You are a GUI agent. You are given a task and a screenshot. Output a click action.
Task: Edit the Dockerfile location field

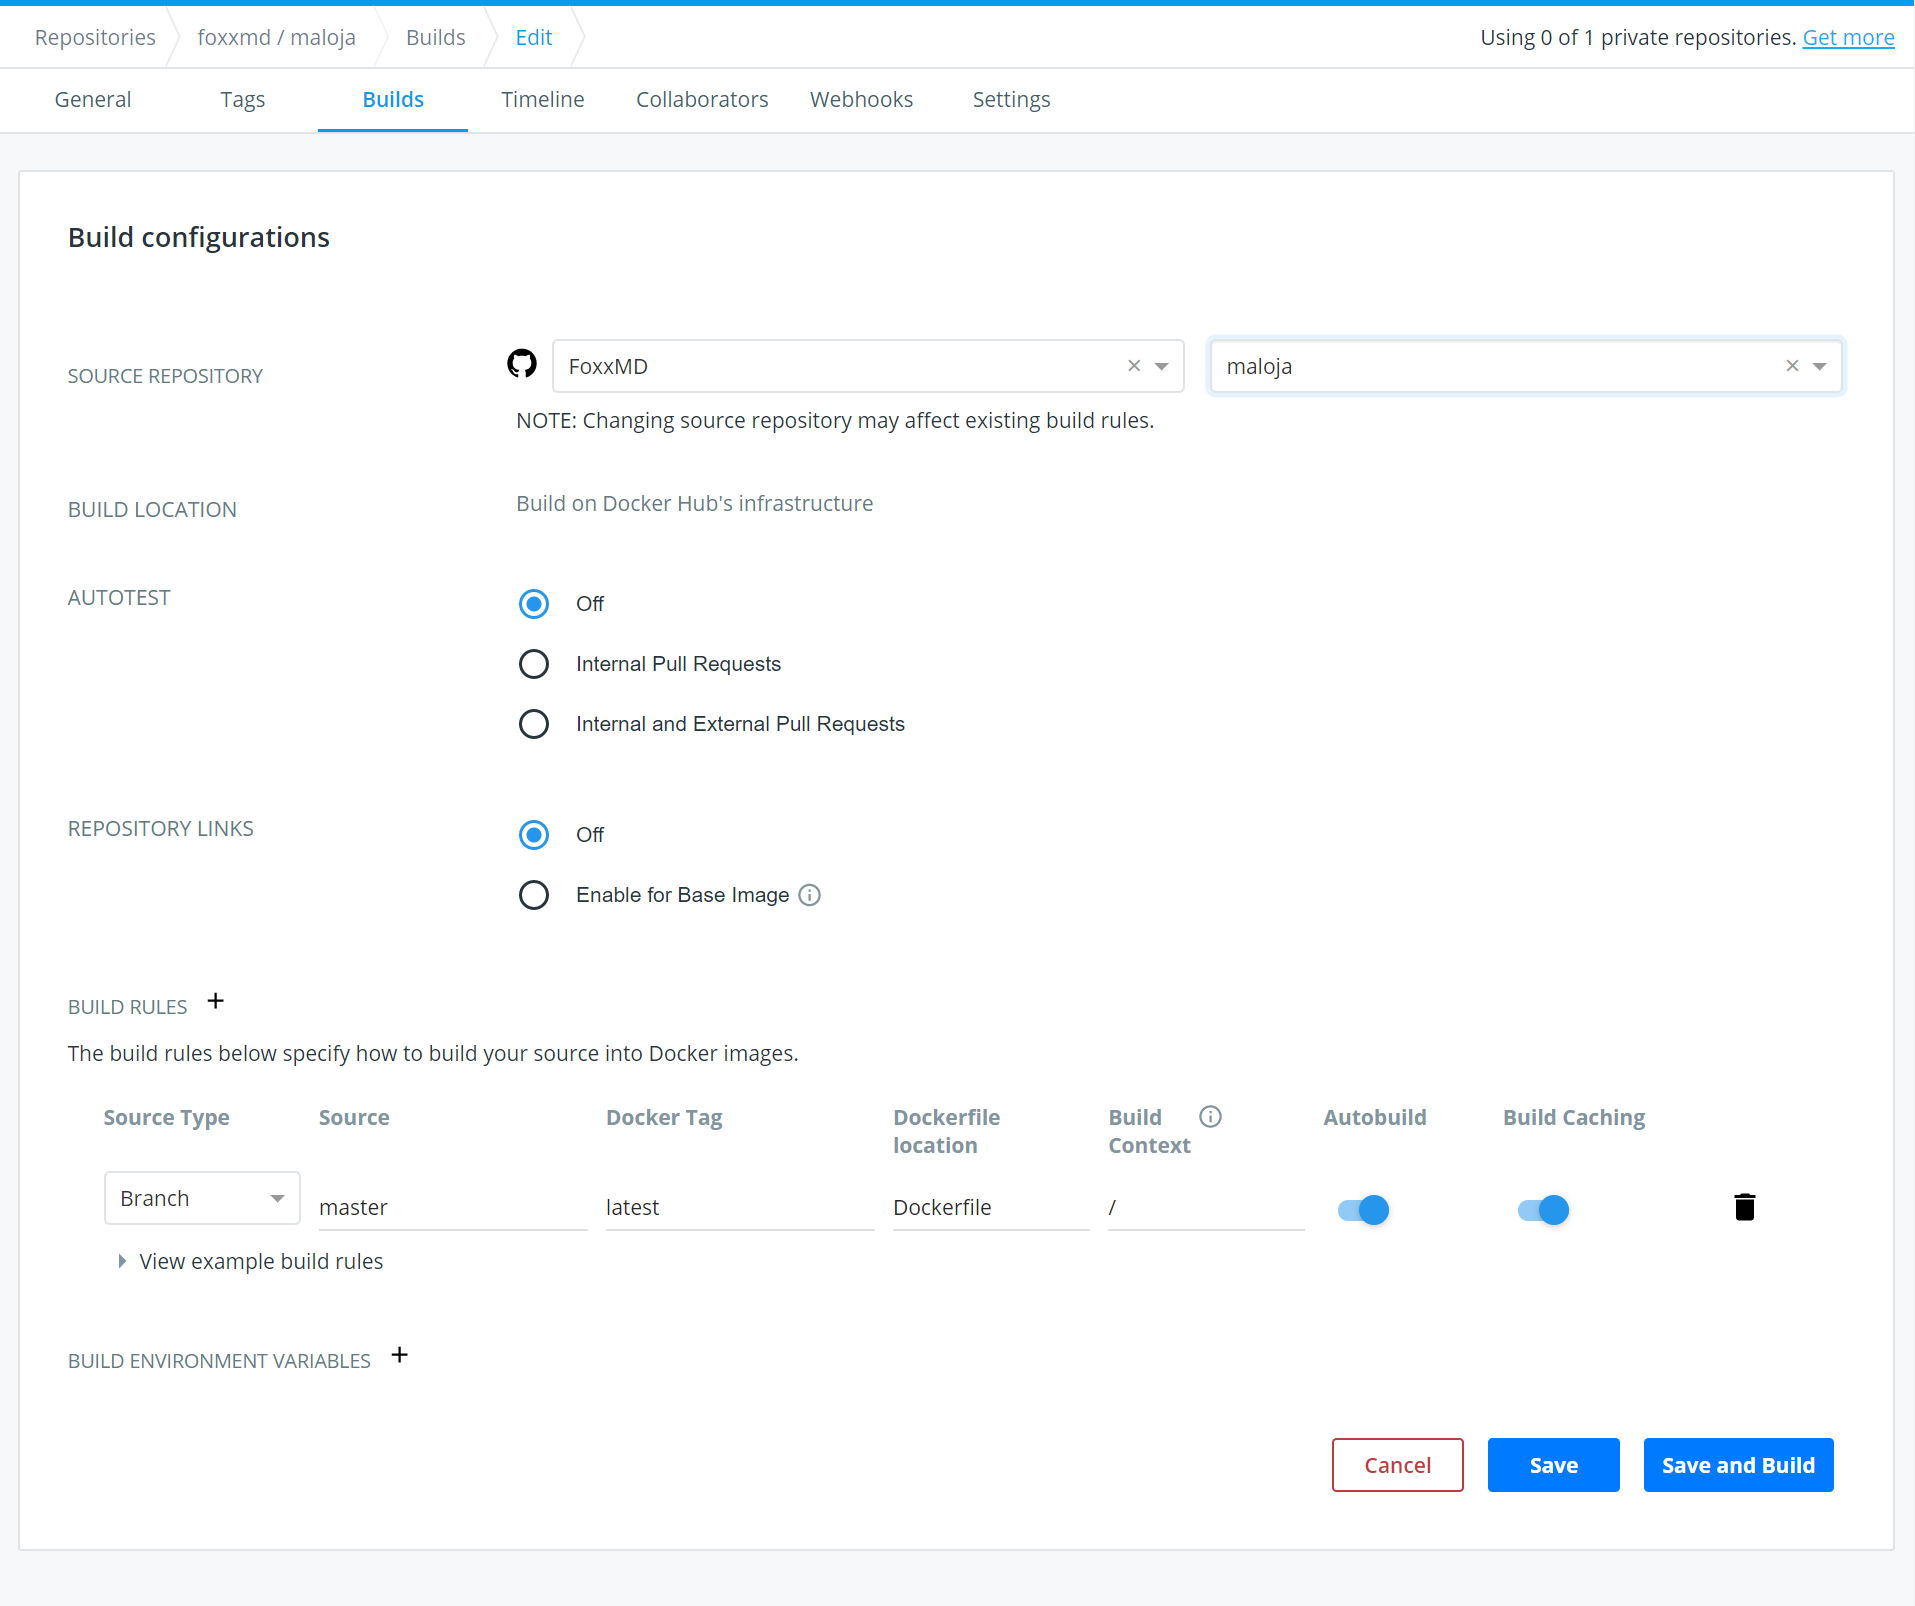click(x=991, y=1208)
